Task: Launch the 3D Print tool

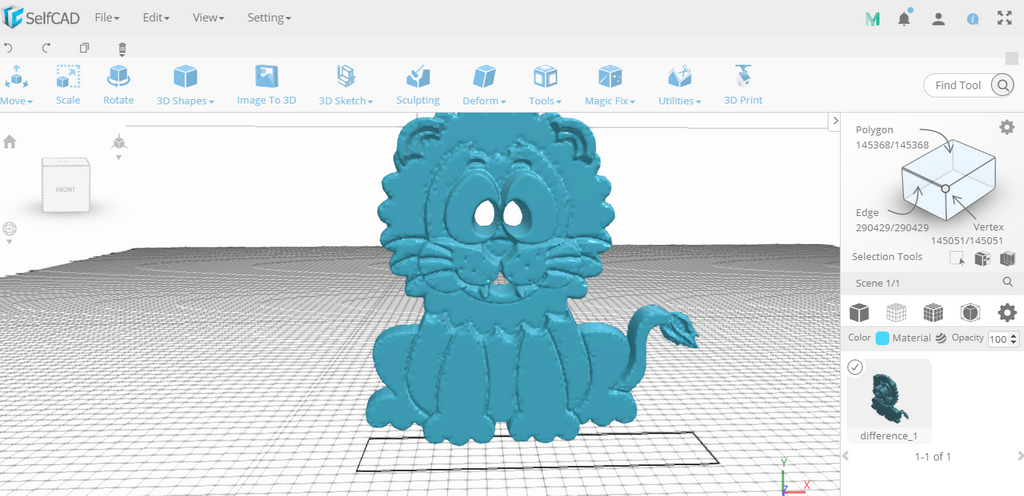Action: click(743, 85)
